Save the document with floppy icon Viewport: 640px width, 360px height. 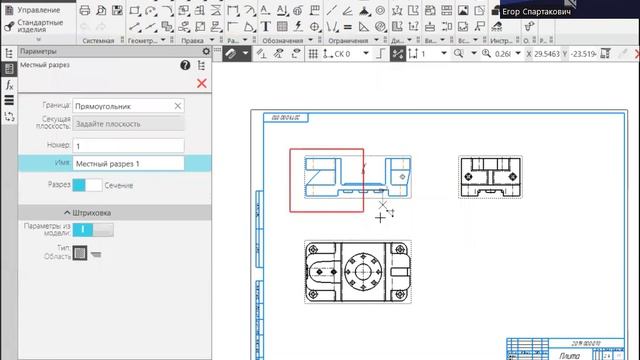point(118,10)
